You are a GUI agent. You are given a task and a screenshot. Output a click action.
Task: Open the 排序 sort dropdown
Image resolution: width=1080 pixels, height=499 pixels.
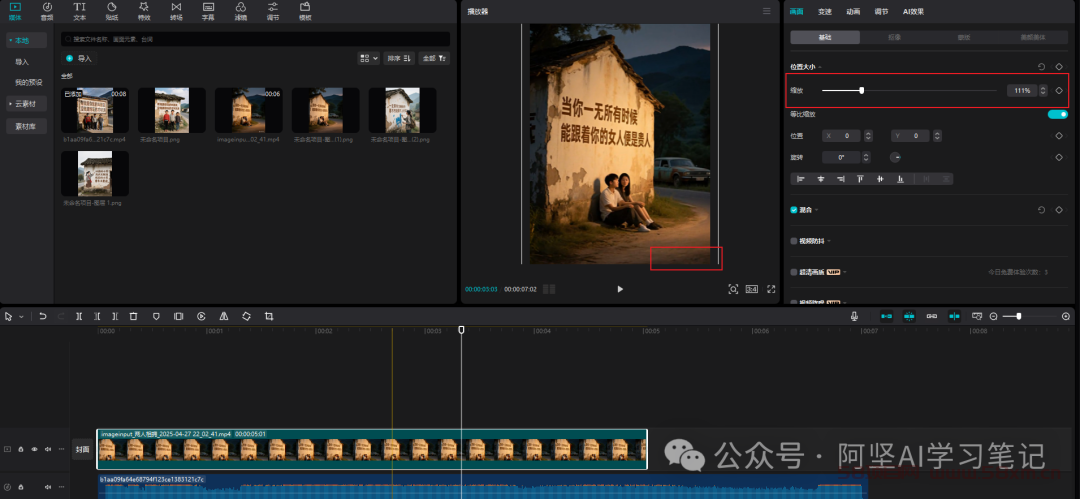[399, 58]
